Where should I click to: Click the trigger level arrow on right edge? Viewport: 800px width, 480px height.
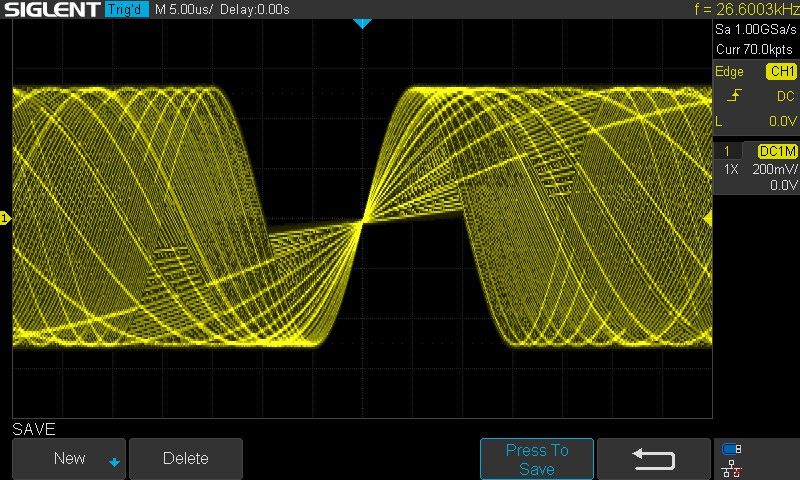click(708, 219)
